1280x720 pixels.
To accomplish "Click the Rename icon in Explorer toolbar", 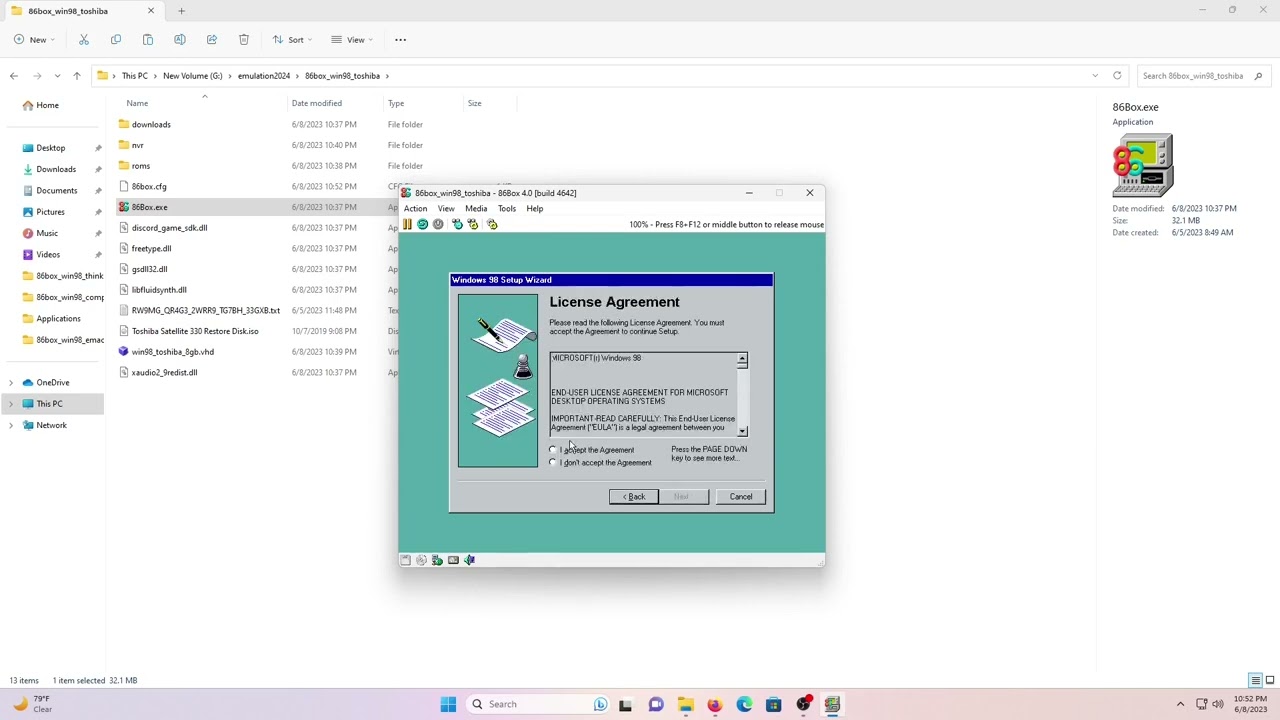I will (x=180, y=40).
